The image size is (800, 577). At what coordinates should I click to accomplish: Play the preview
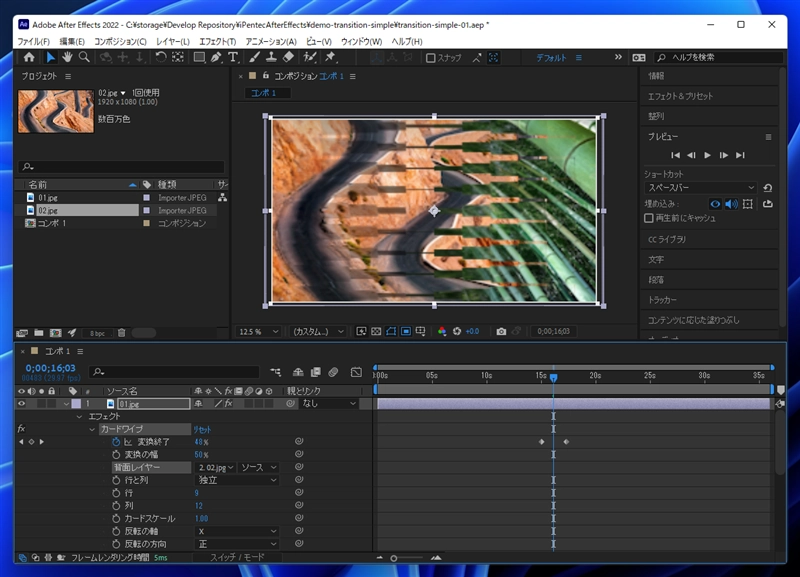[x=707, y=155]
